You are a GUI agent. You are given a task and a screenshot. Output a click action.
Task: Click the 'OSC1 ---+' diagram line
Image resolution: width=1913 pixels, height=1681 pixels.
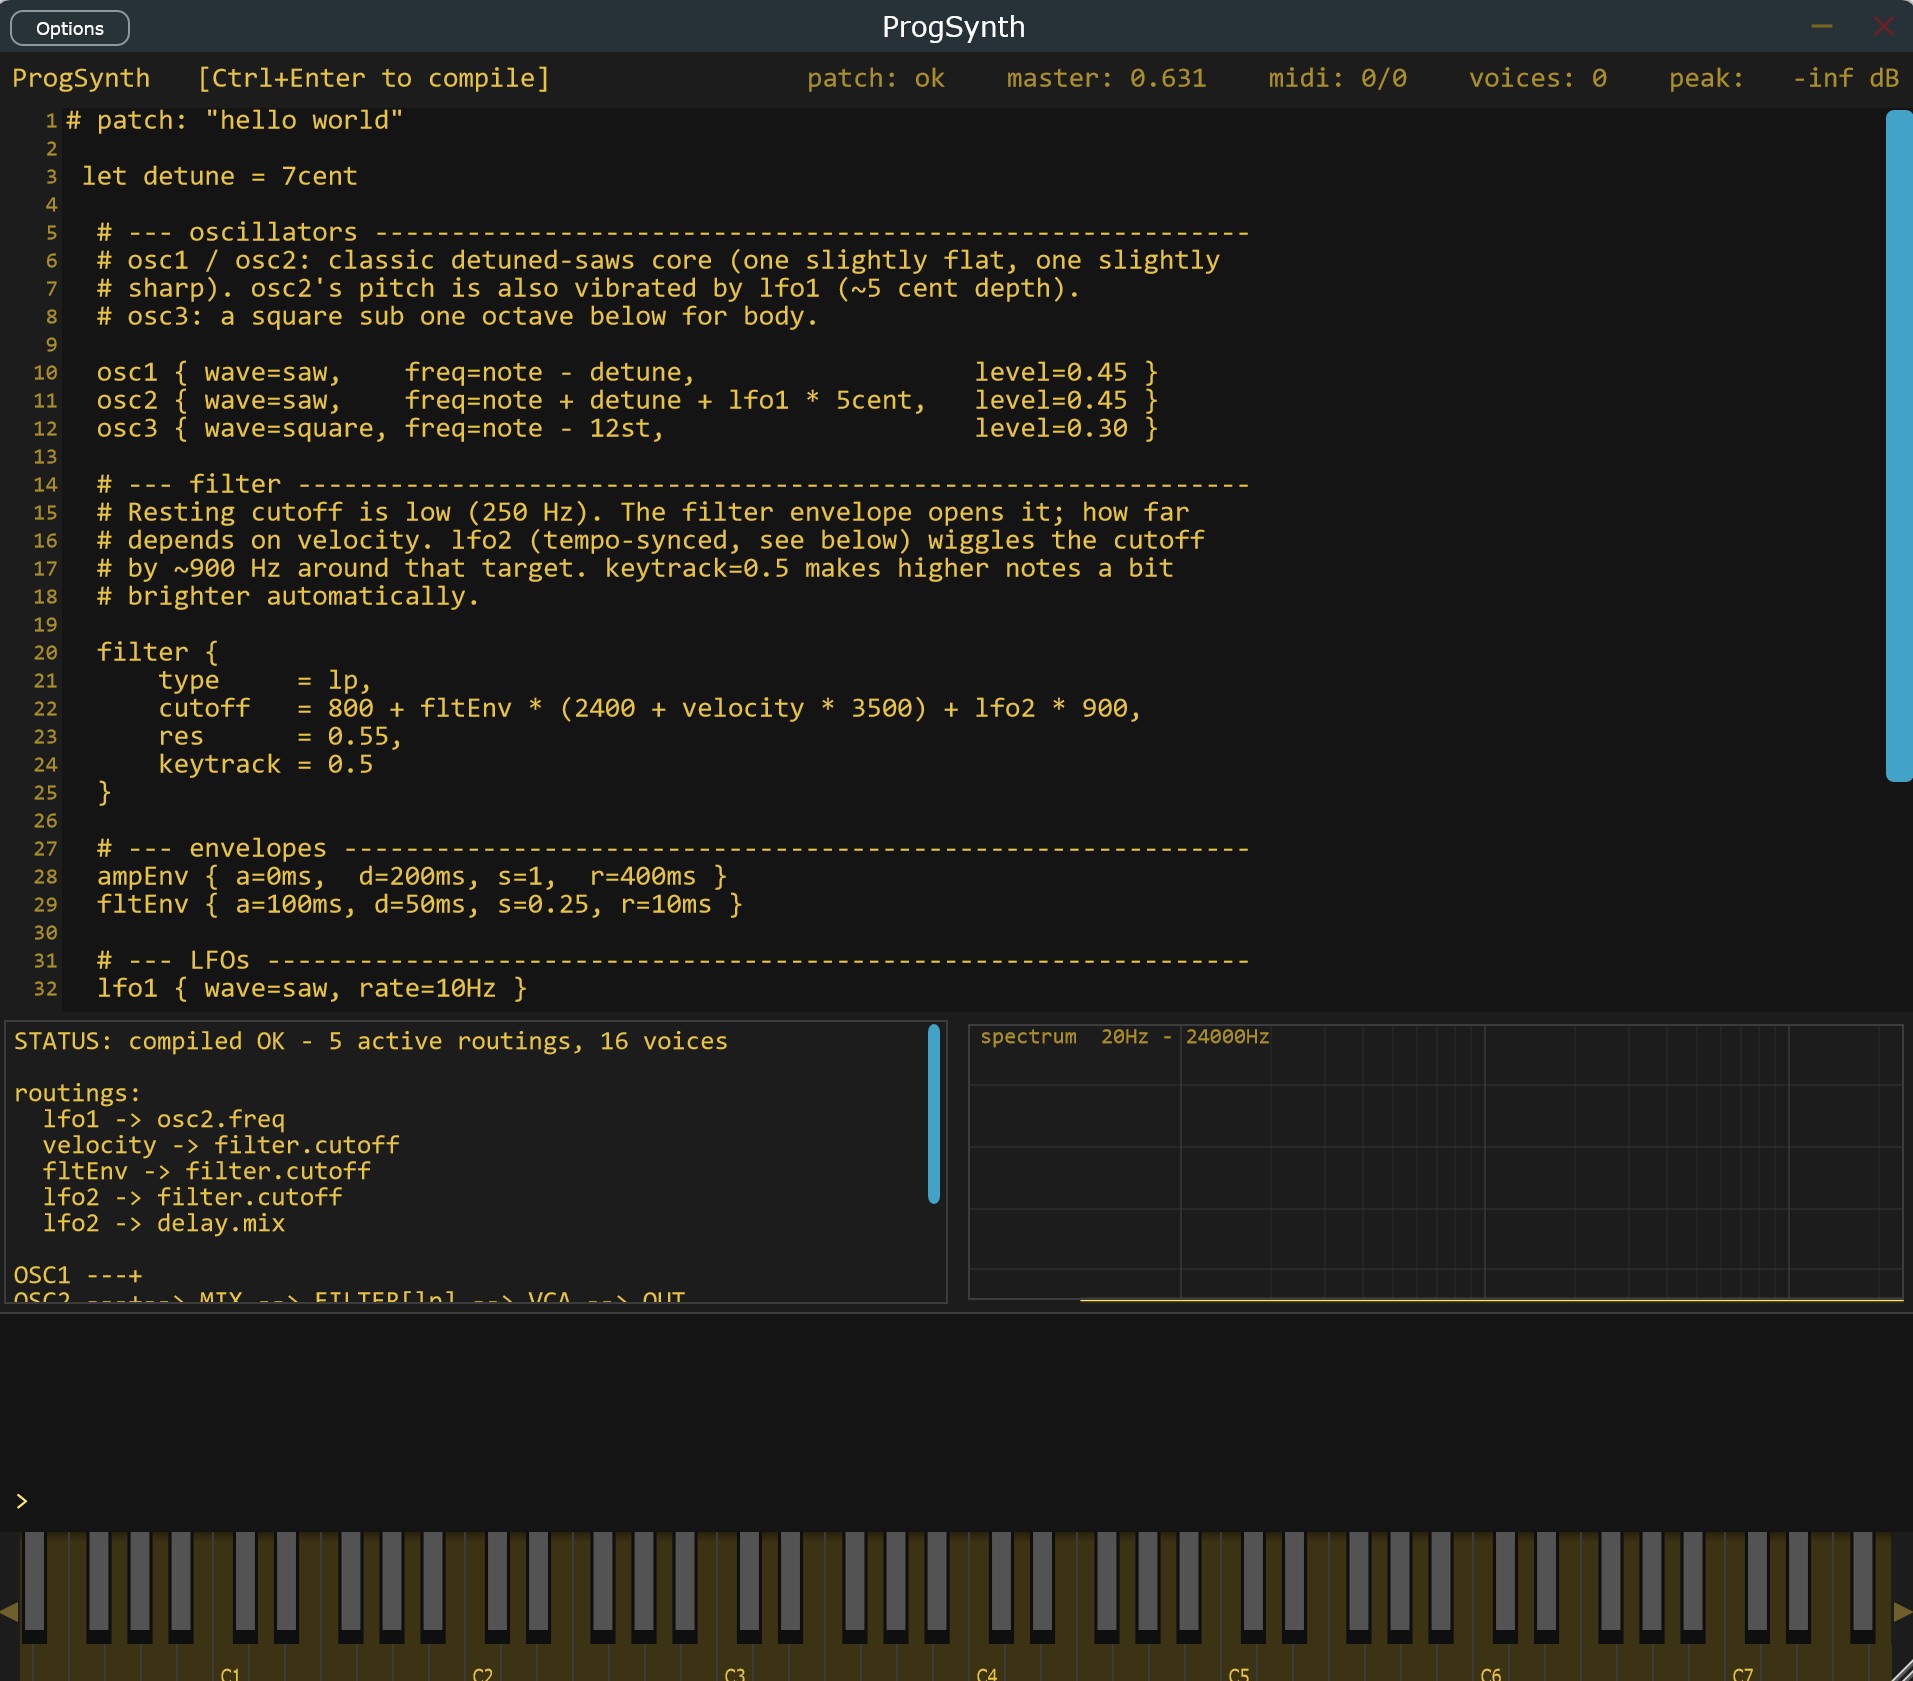(x=78, y=1275)
